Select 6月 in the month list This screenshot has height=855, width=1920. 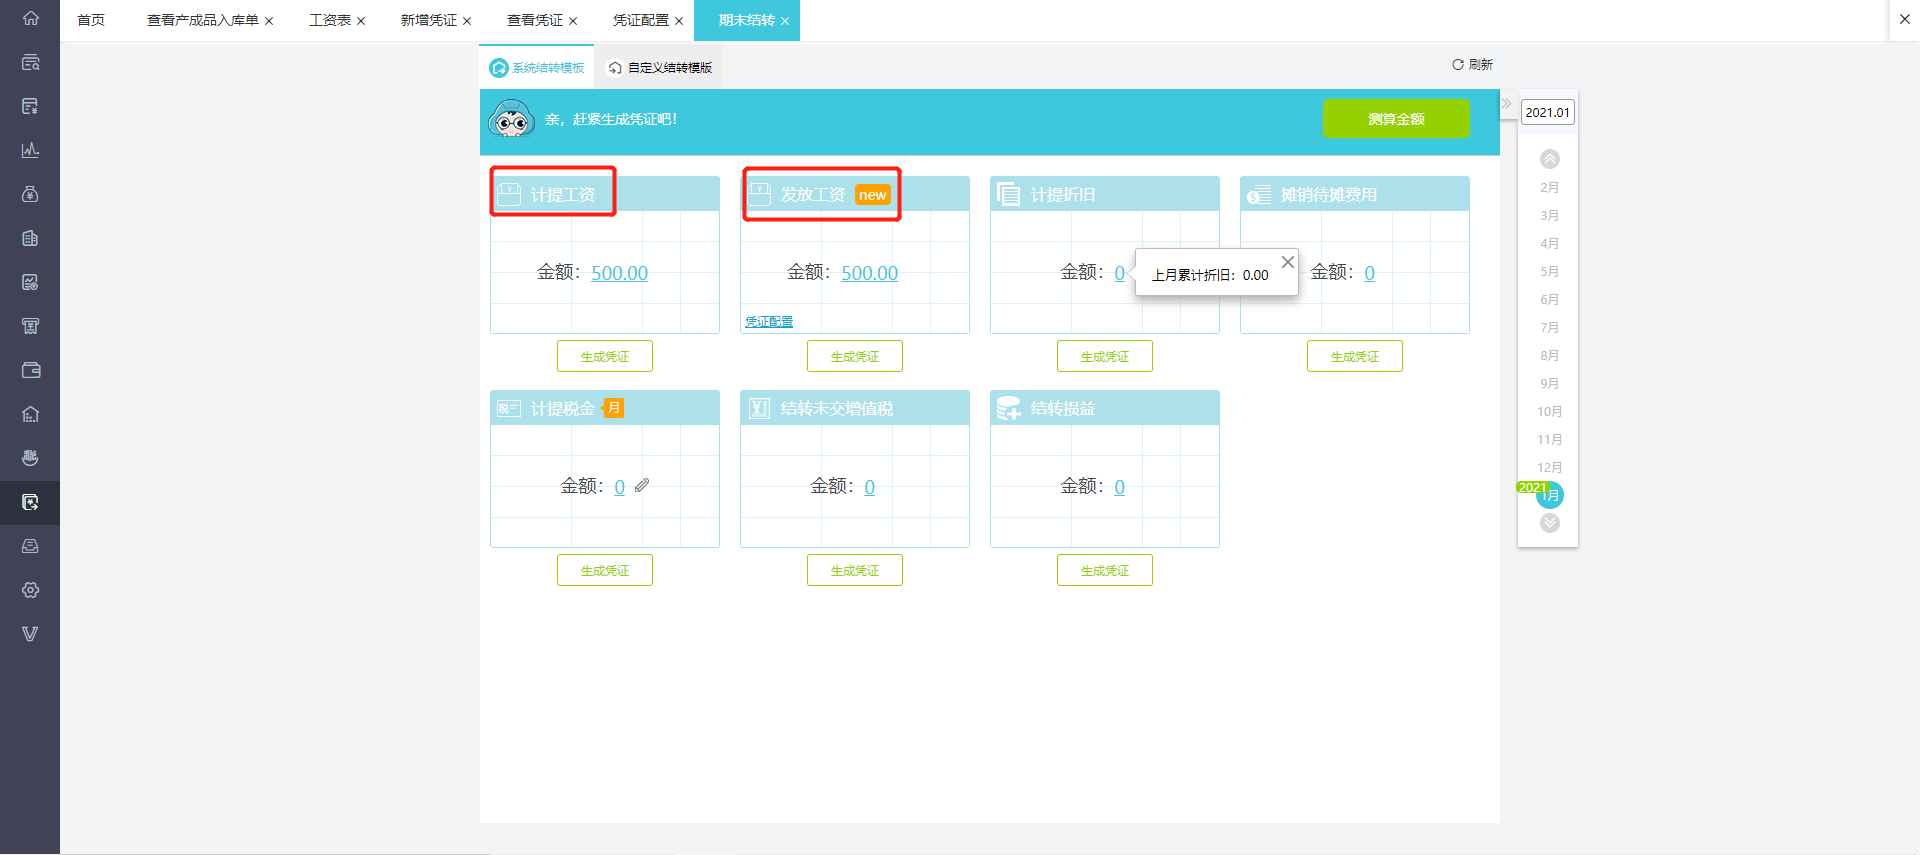tap(1550, 299)
